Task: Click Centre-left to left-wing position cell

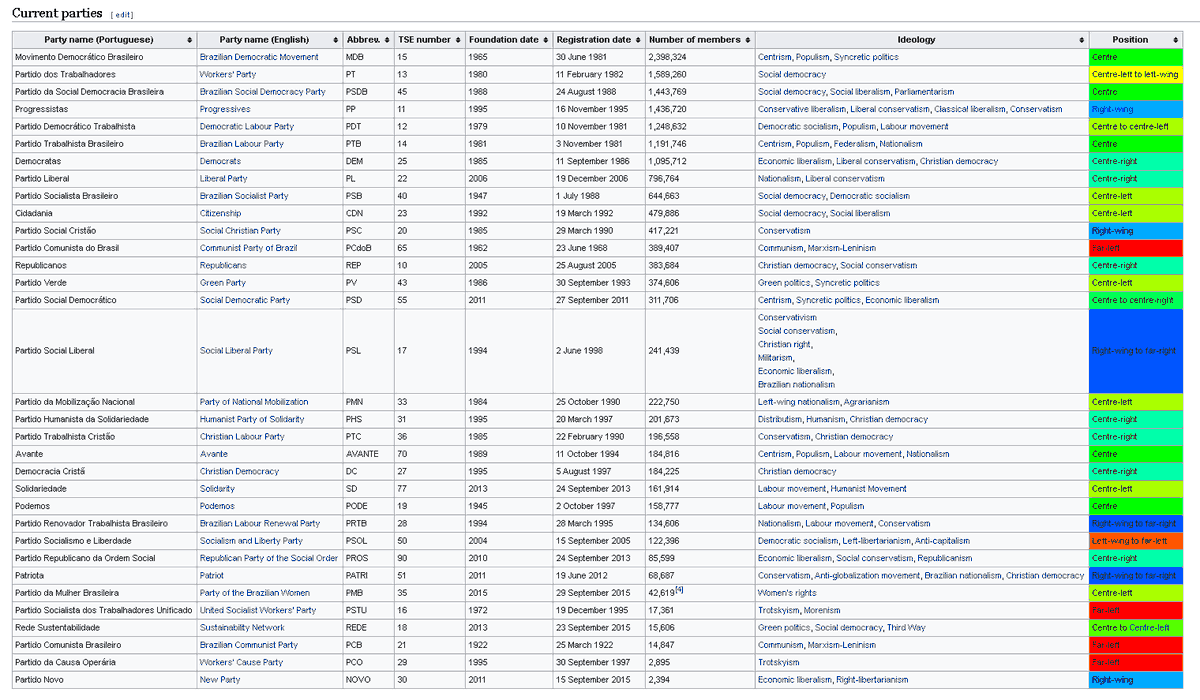Action: [x=1136, y=74]
